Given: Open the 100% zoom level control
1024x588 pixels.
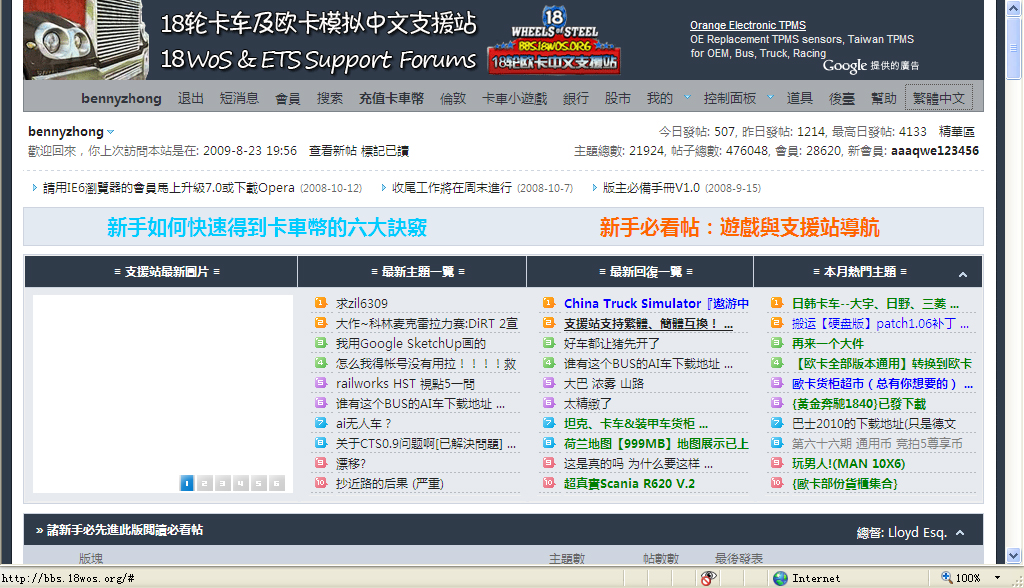Looking at the screenshot, I should pos(967,578).
